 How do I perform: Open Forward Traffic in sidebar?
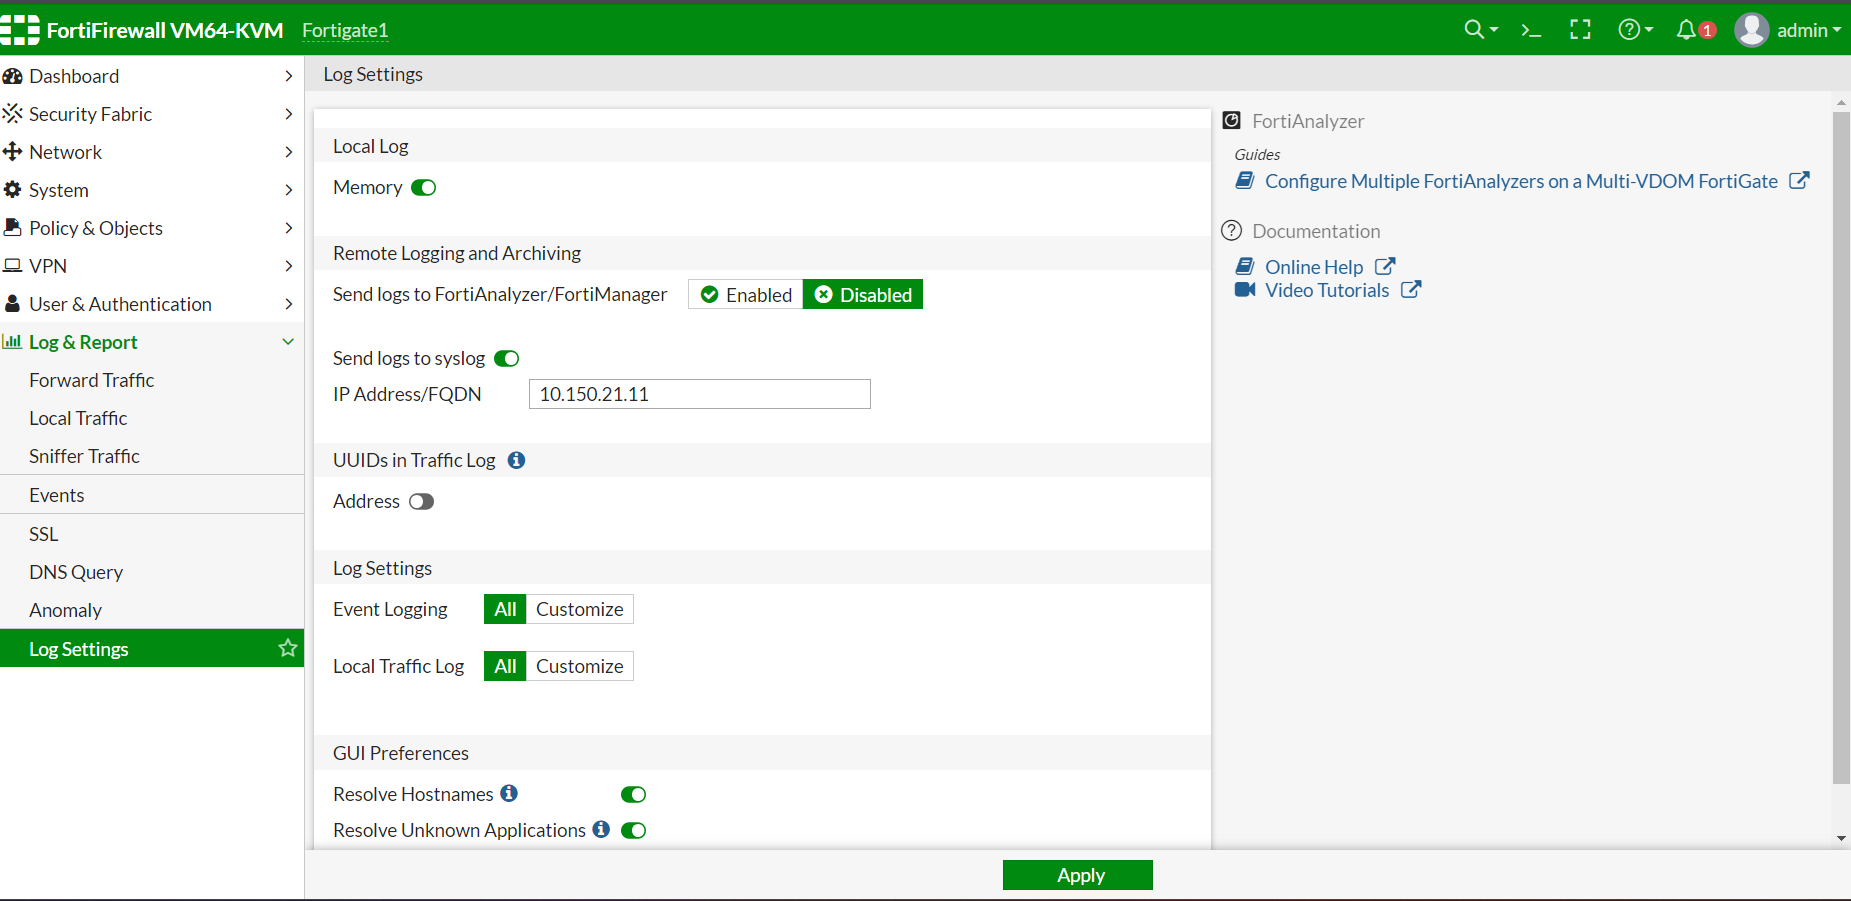[x=92, y=380]
